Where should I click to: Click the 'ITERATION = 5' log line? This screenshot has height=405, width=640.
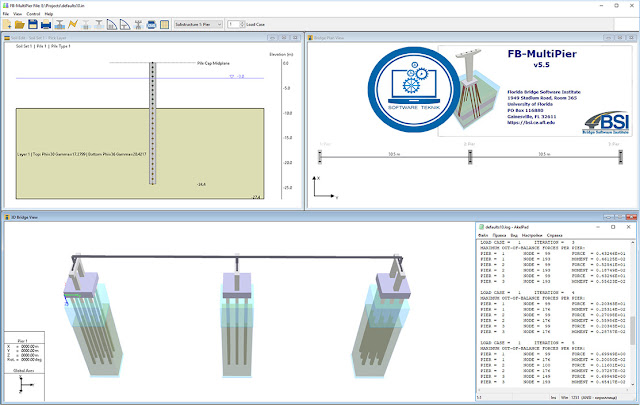click(527, 343)
